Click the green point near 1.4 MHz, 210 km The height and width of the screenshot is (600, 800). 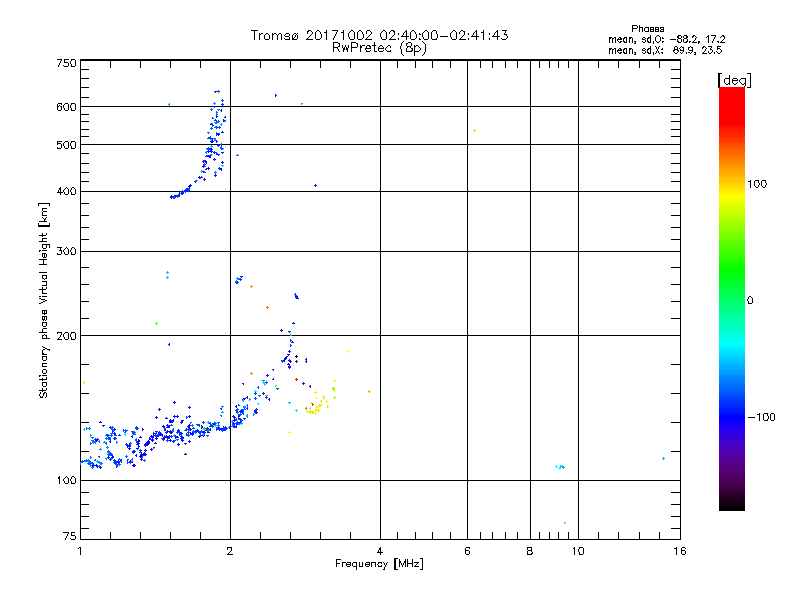pyautogui.click(x=157, y=323)
